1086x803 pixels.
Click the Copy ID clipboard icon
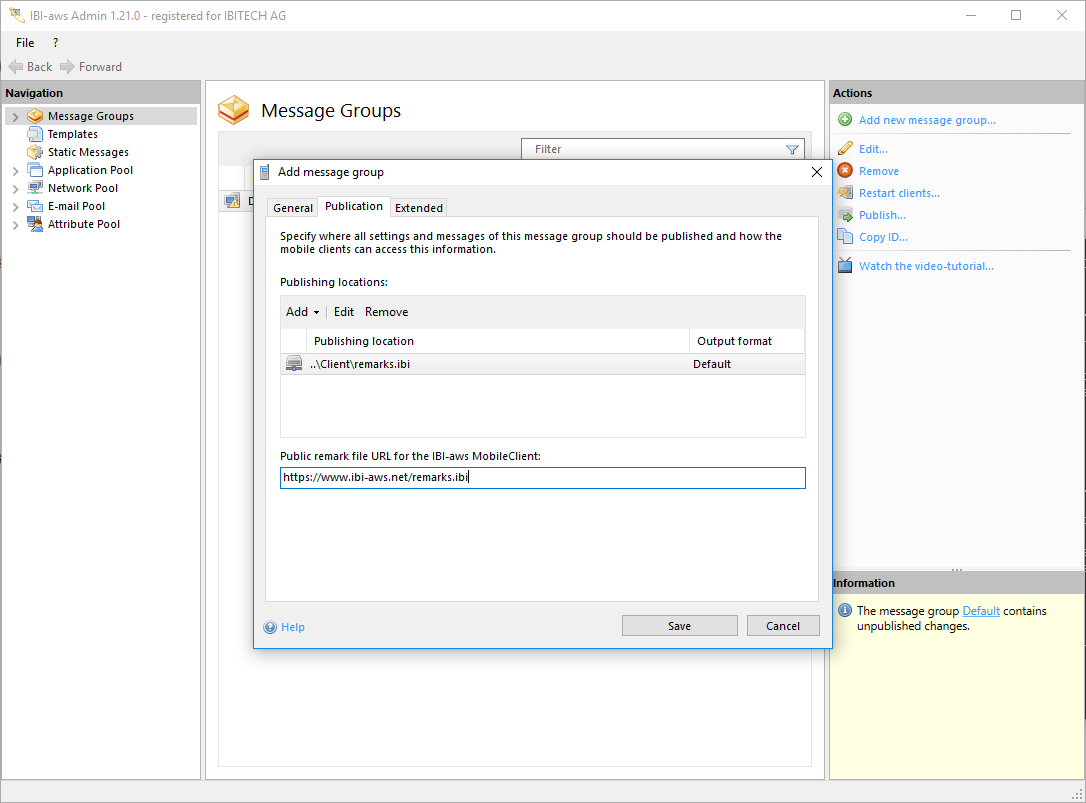click(845, 237)
